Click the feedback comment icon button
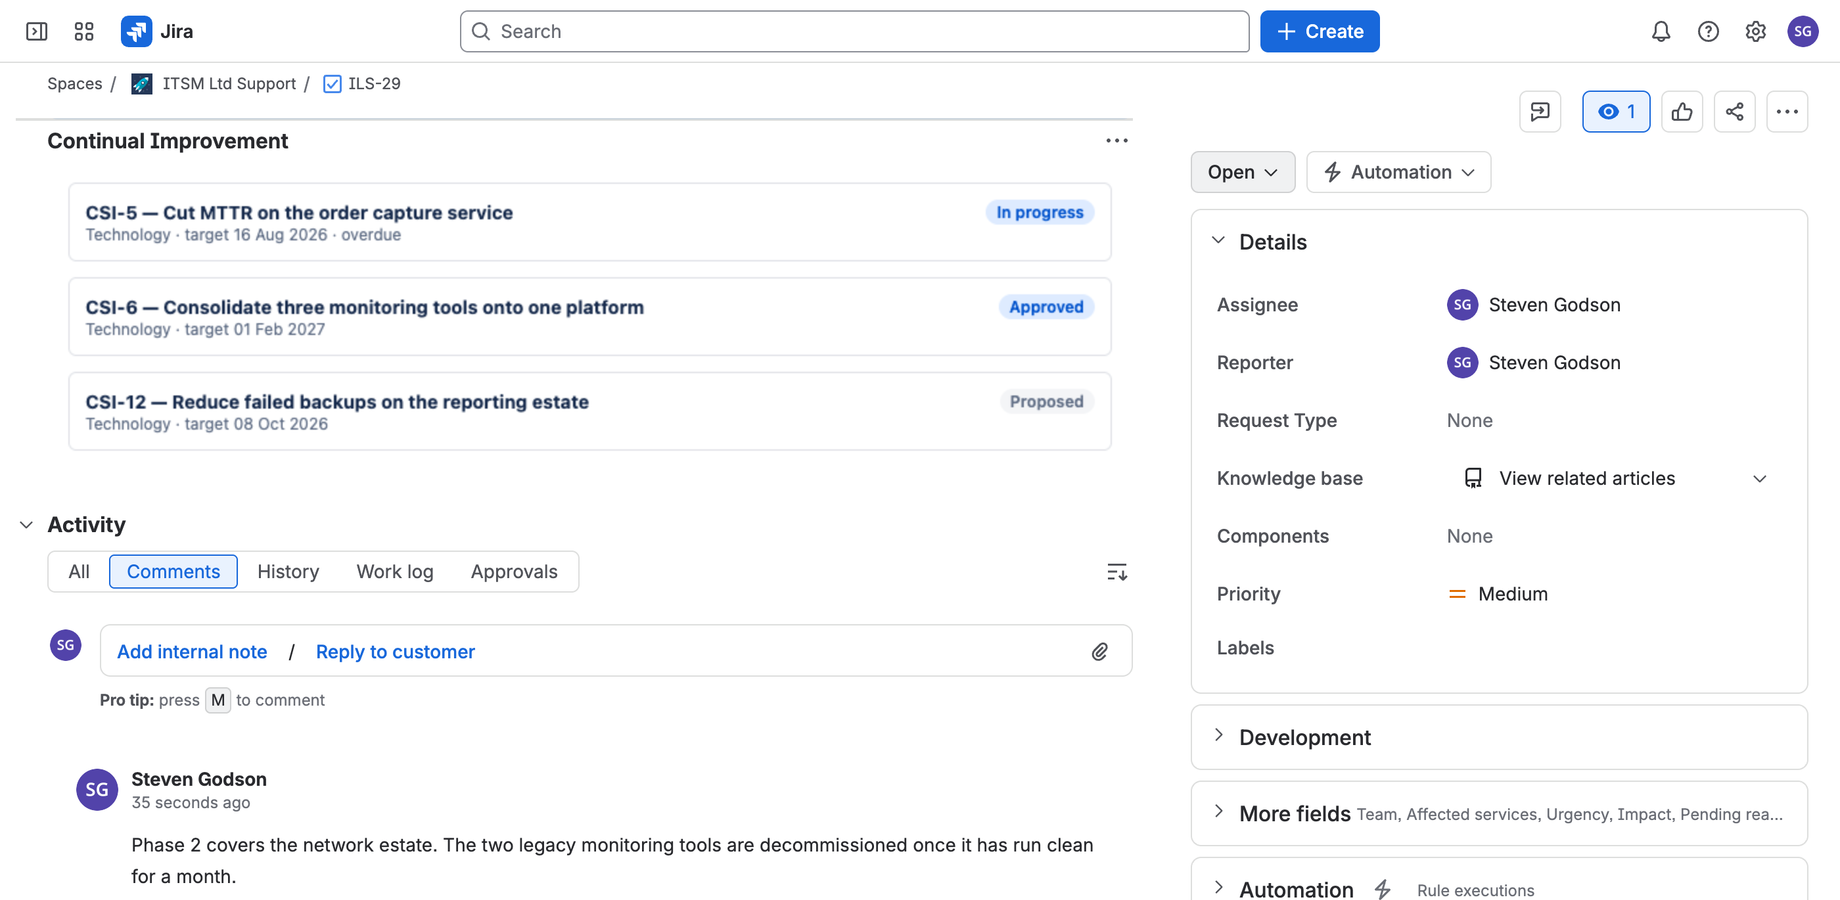1840x900 pixels. pos(1540,112)
